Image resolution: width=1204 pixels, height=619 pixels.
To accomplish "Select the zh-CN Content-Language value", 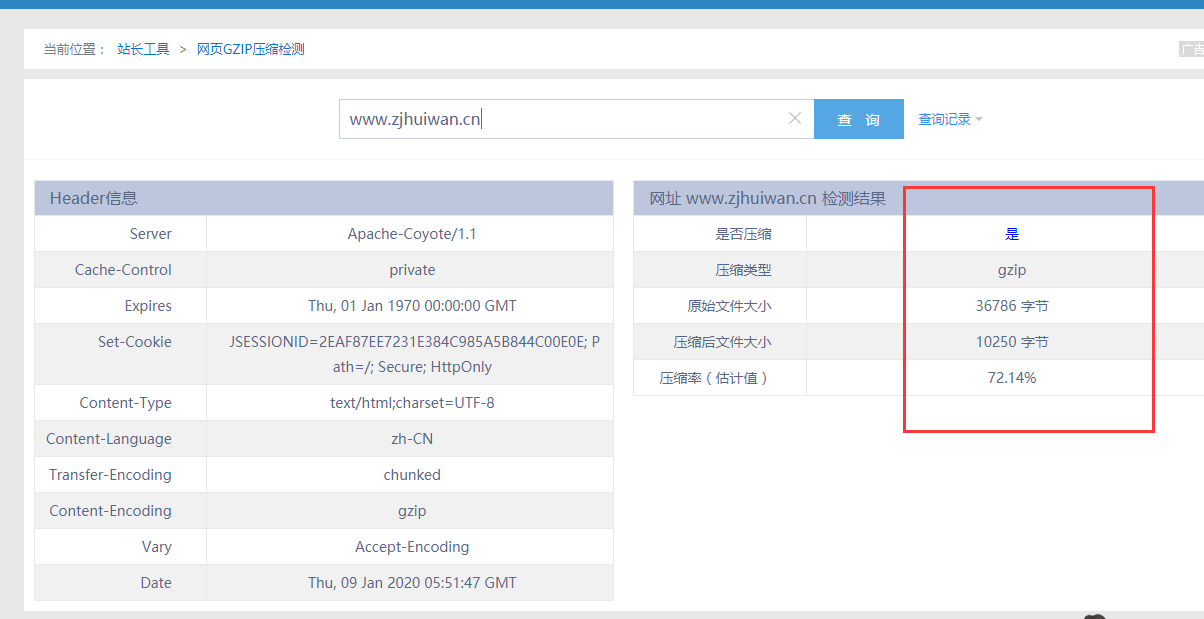I will (412, 439).
